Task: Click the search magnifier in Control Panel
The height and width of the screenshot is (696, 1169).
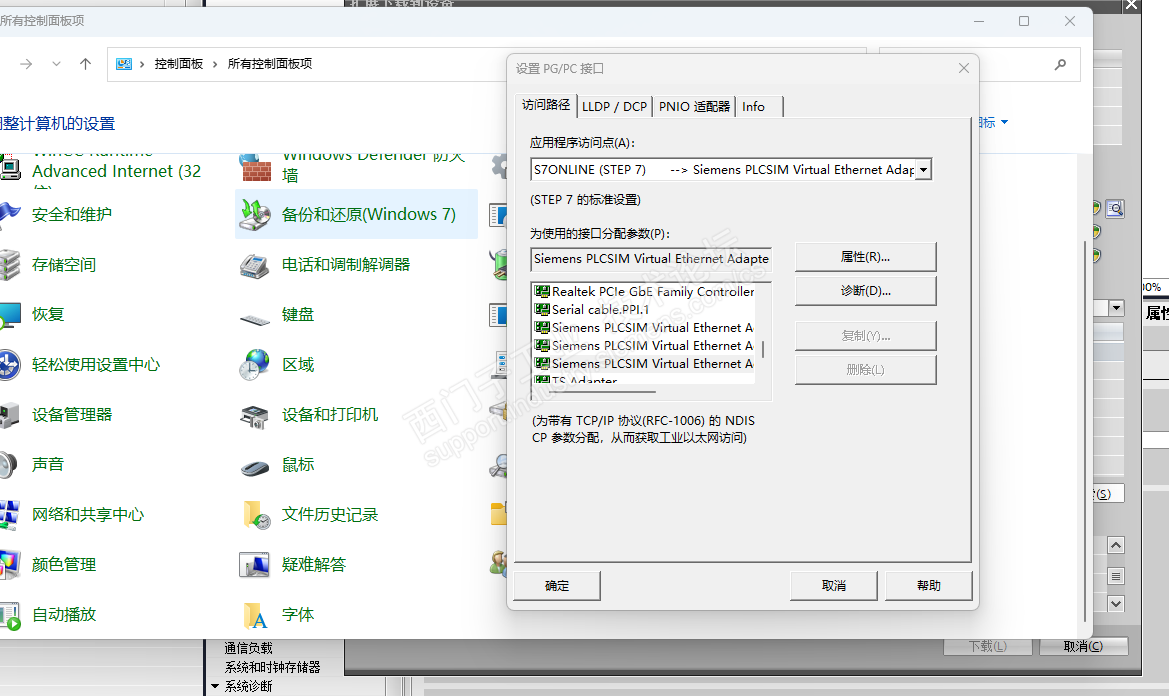Action: click(x=1060, y=65)
